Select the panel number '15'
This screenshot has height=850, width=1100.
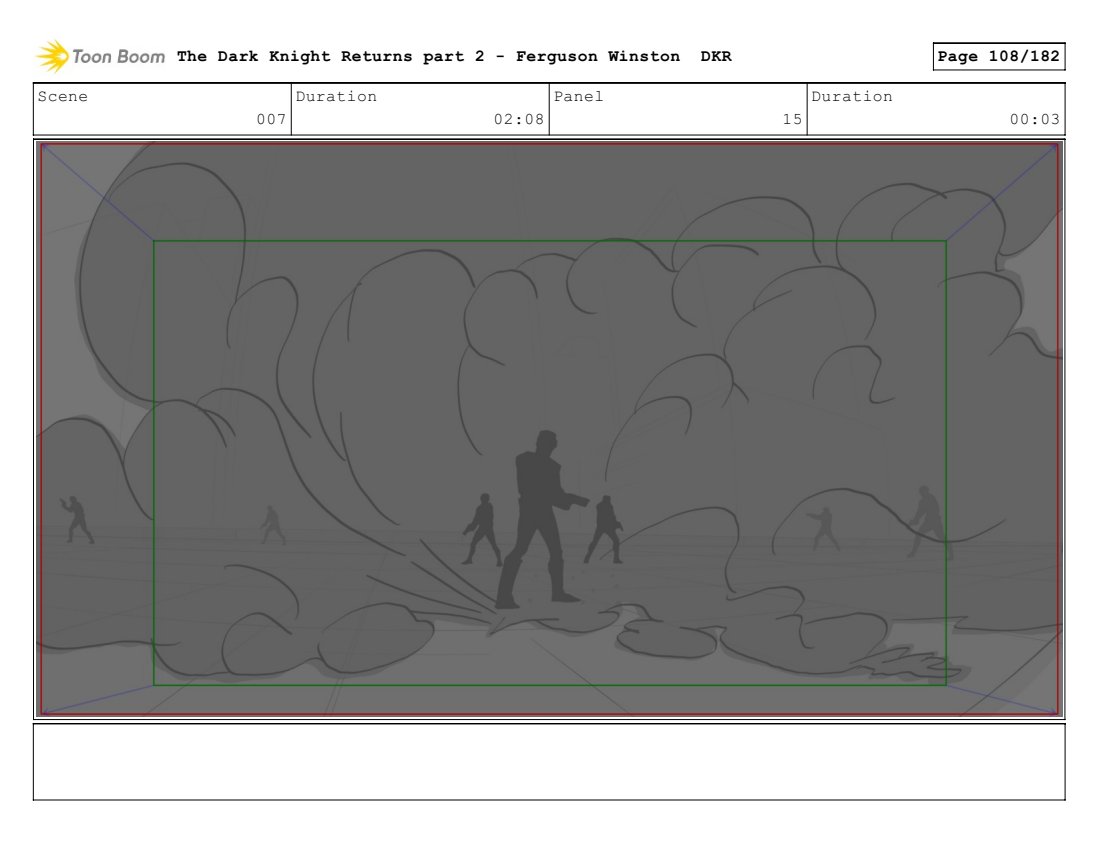[793, 119]
